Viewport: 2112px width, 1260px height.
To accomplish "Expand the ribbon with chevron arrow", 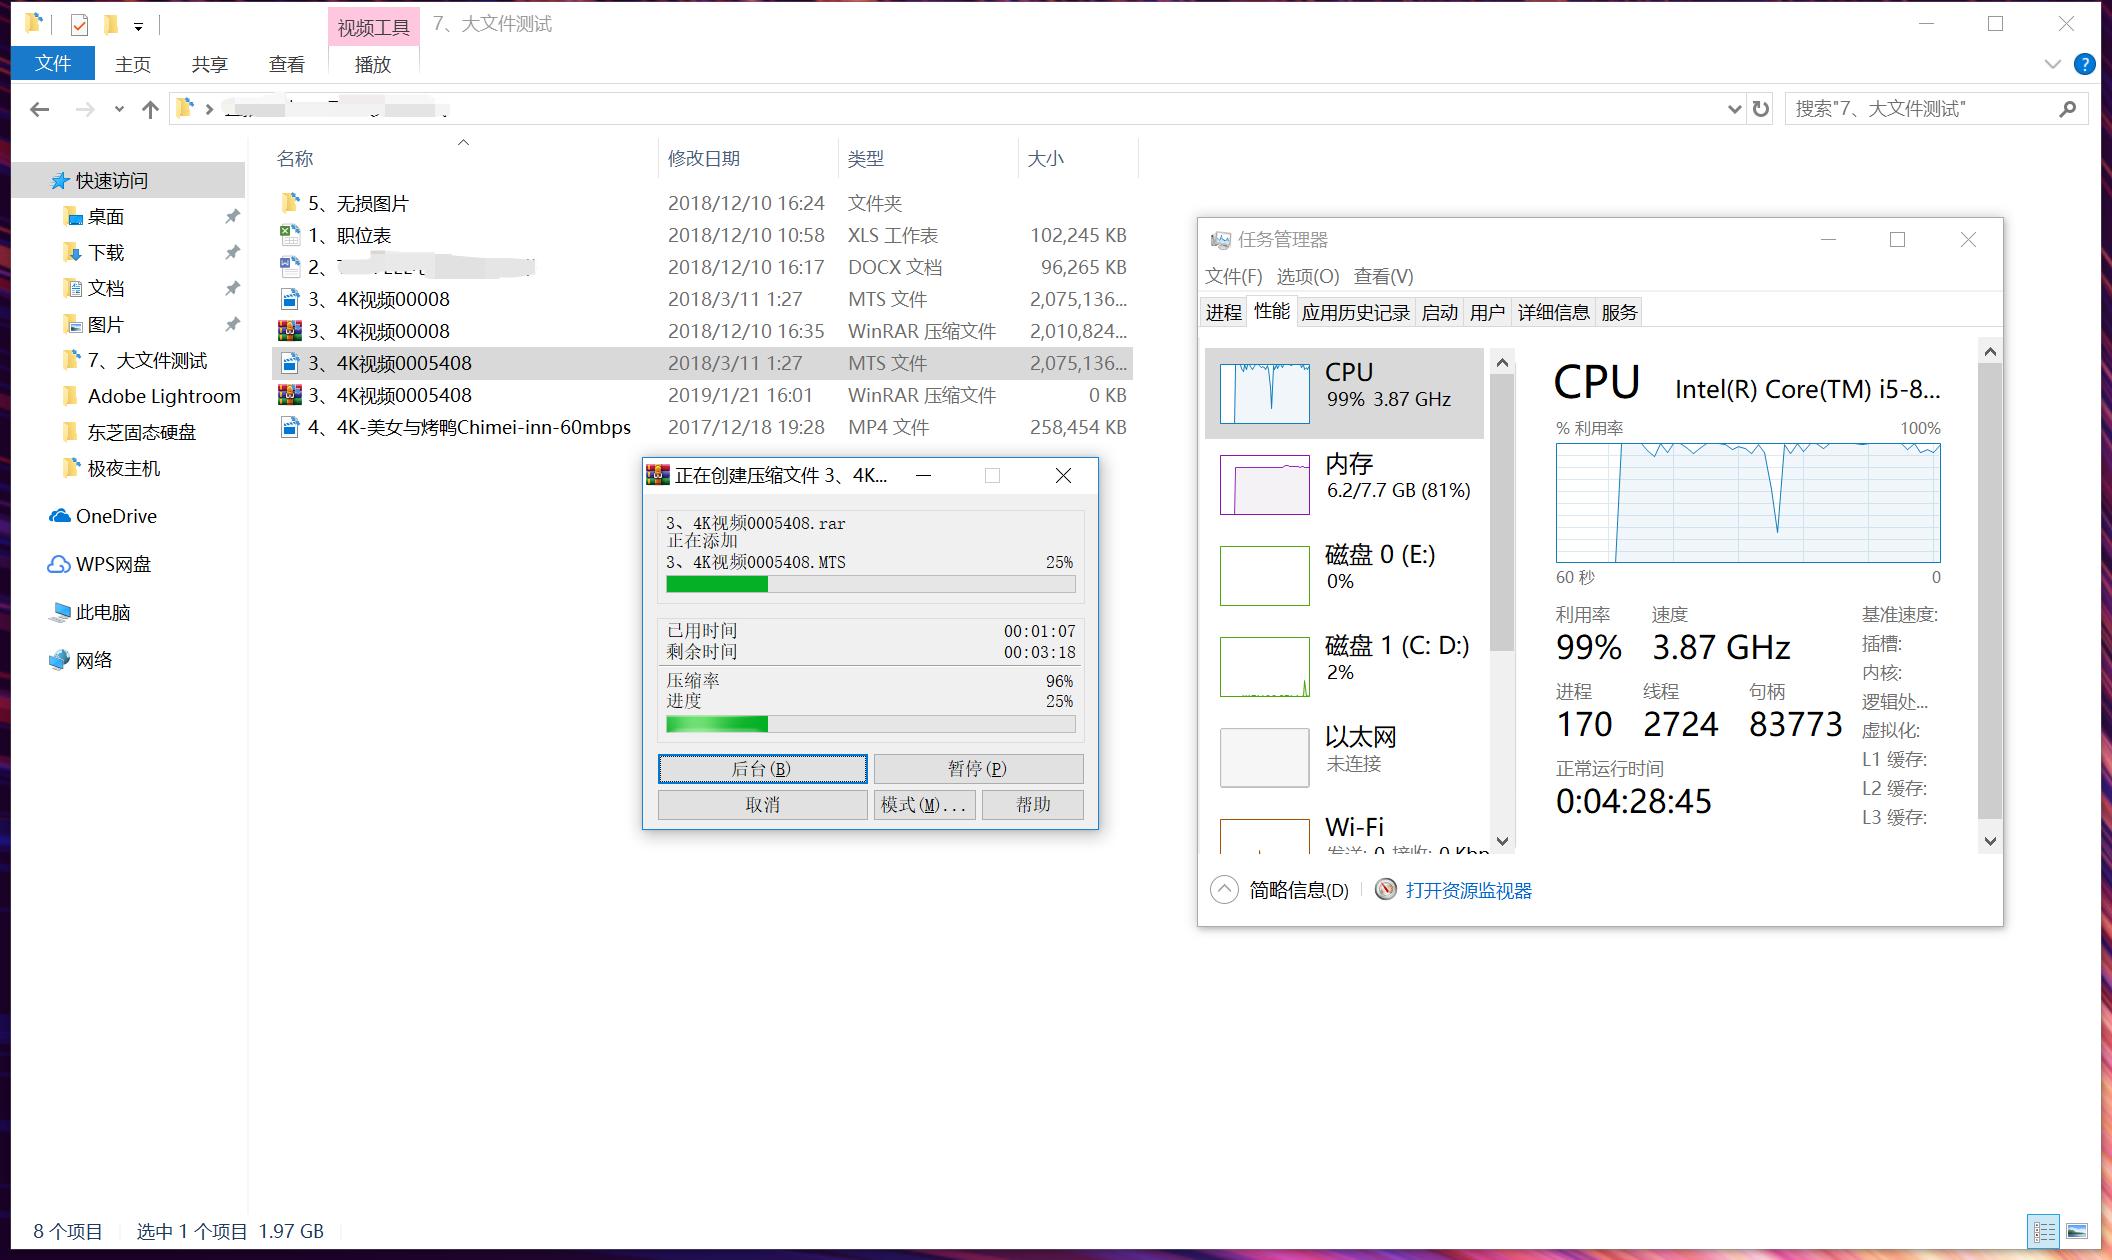I will pos(2052,64).
